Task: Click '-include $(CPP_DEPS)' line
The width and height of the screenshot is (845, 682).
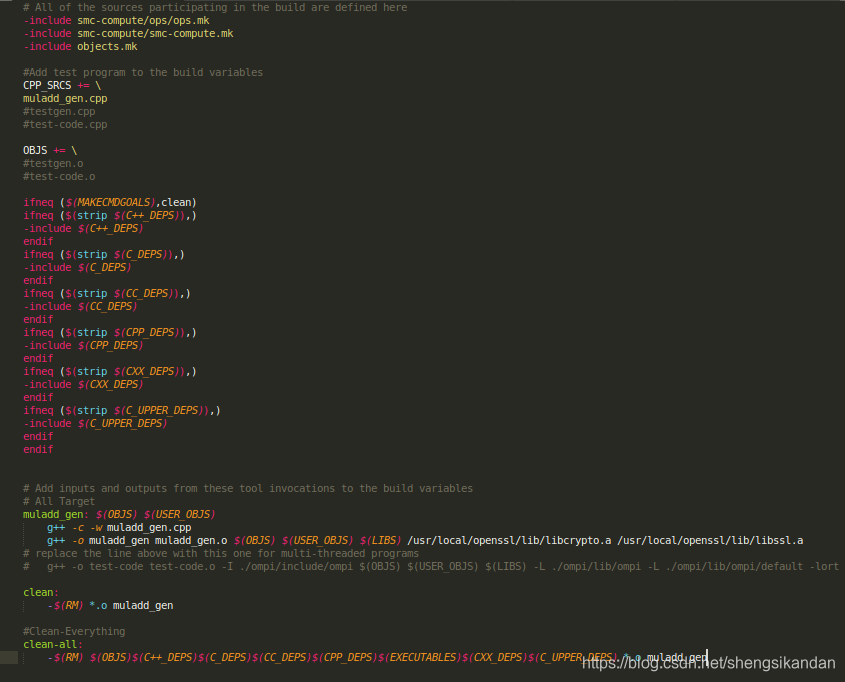Action: (84, 345)
